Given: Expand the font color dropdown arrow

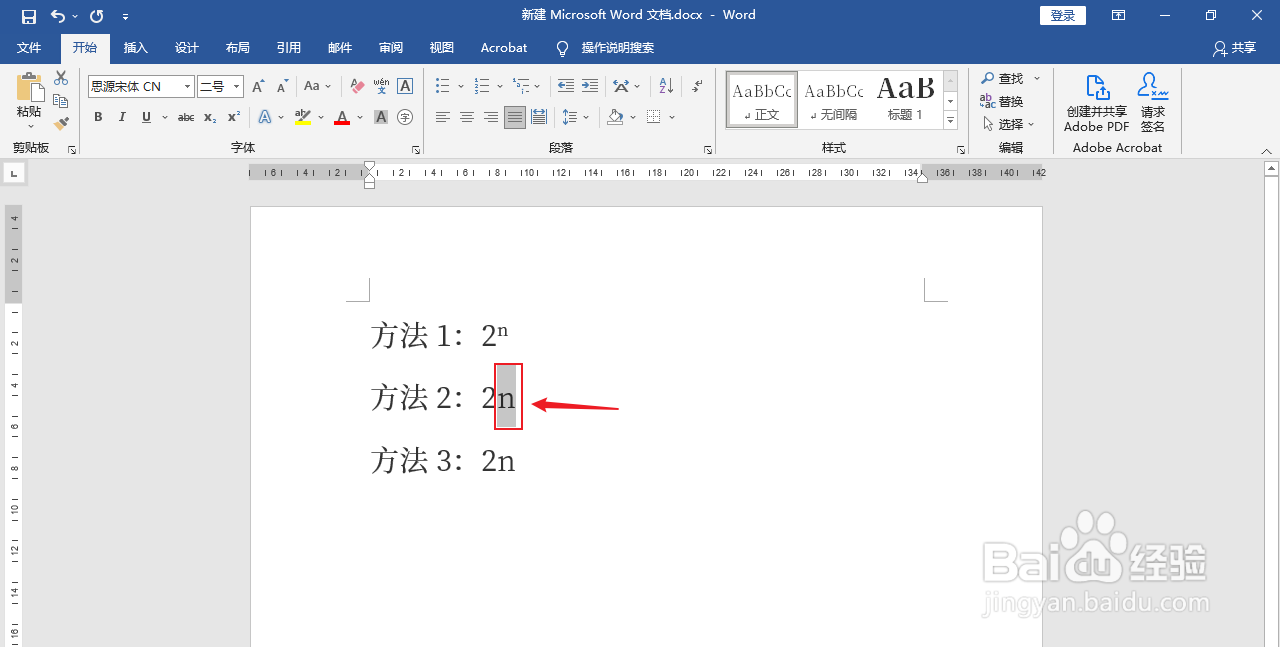Looking at the screenshot, I should (359, 117).
